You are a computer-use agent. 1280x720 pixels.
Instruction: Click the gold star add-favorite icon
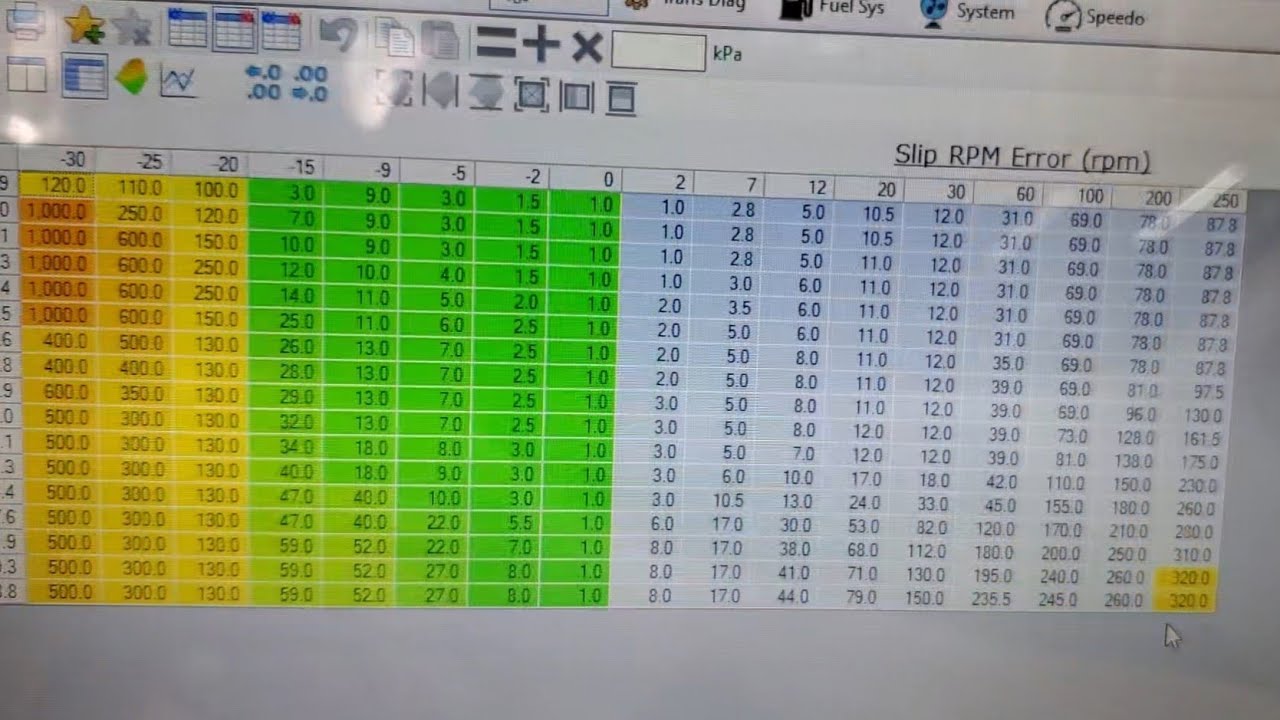pyautogui.click(x=86, y=25)
